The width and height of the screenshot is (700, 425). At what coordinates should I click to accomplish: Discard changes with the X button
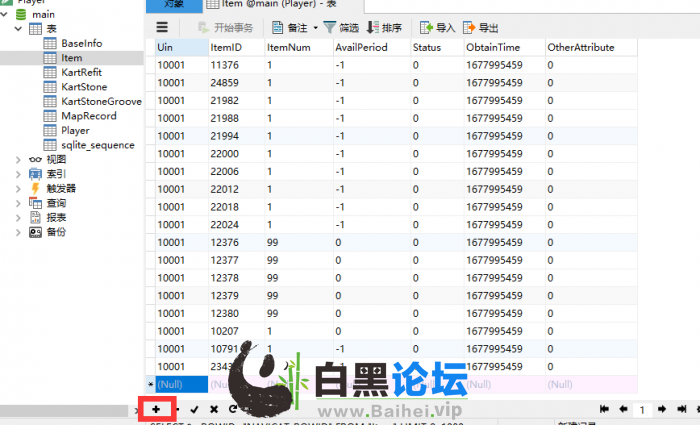tap(213, 409)
